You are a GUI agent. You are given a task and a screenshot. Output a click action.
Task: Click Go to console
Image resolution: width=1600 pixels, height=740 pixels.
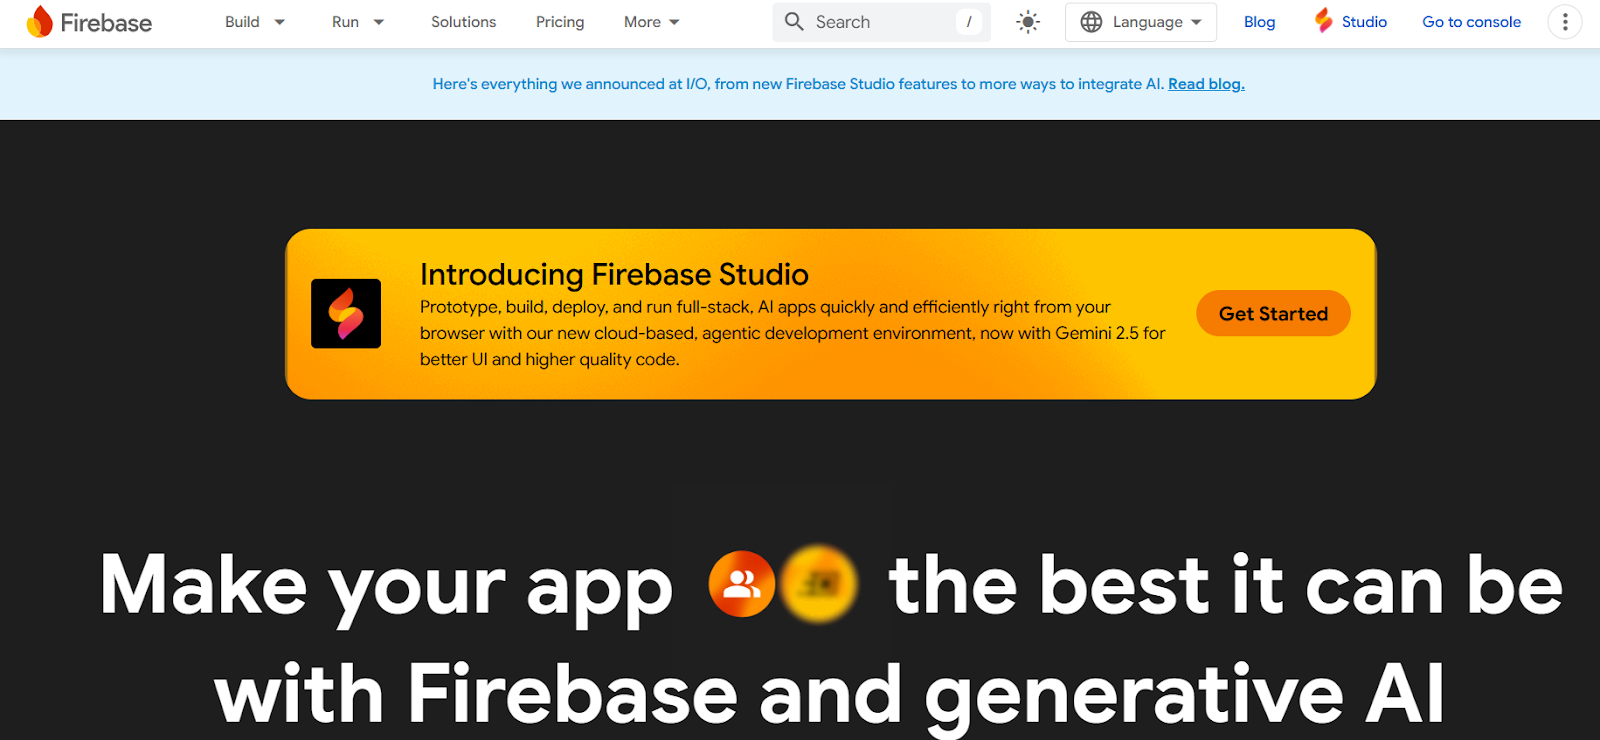[1471, 21]
